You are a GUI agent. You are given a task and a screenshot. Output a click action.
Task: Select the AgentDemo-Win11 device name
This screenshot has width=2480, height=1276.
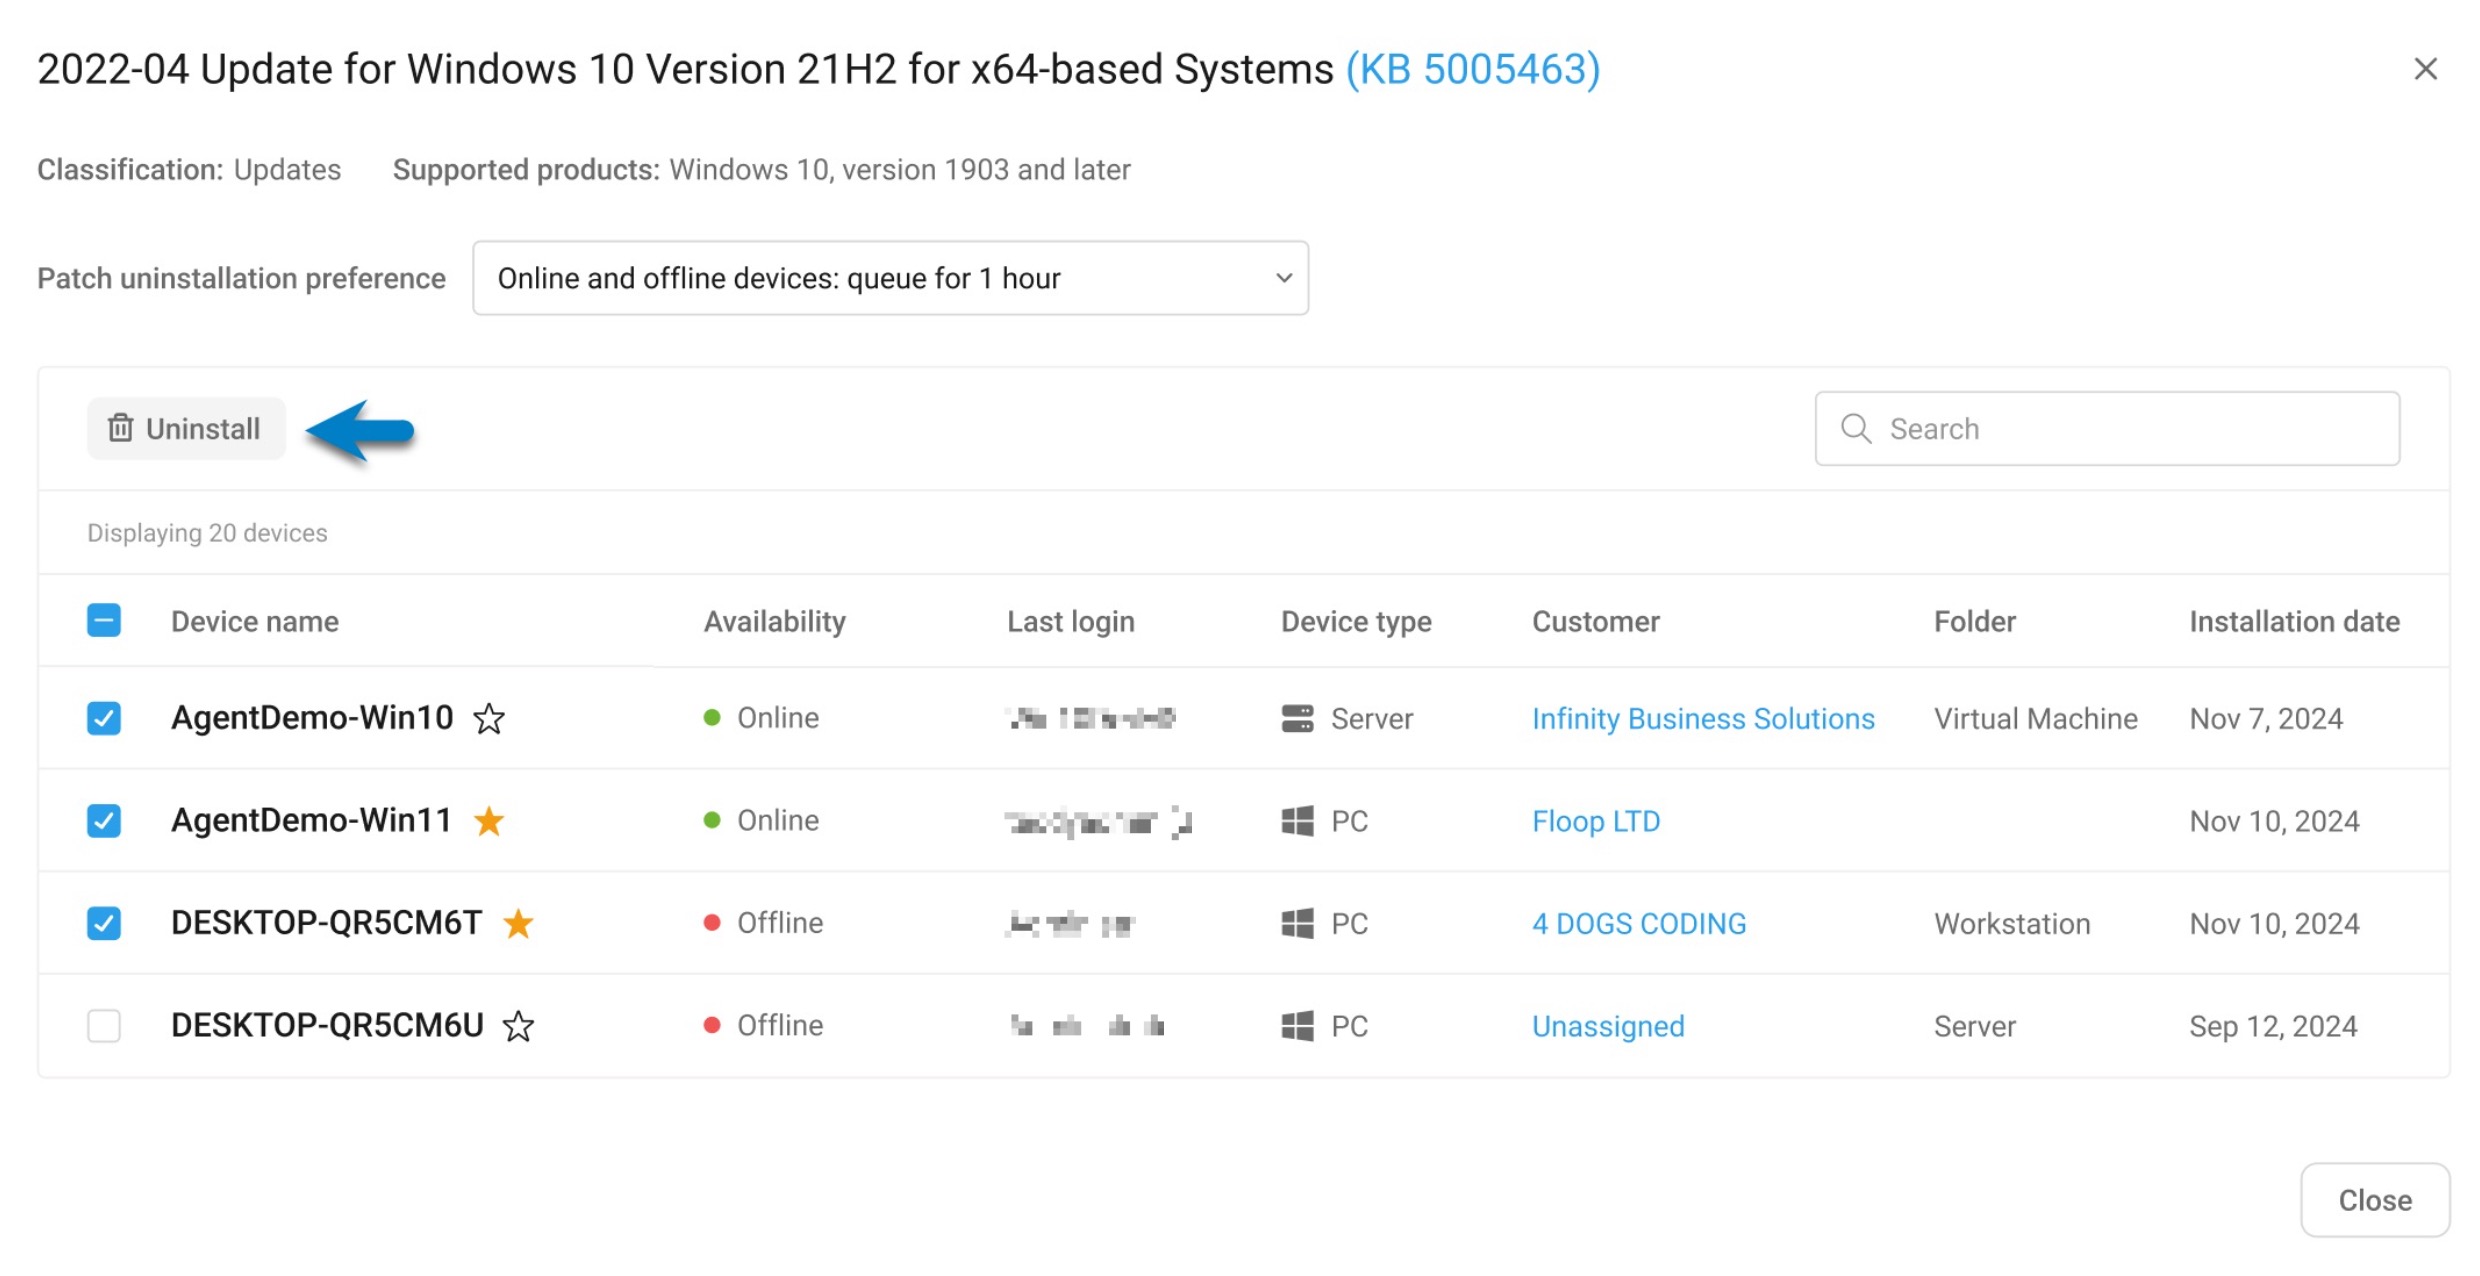tap(312, 821)
